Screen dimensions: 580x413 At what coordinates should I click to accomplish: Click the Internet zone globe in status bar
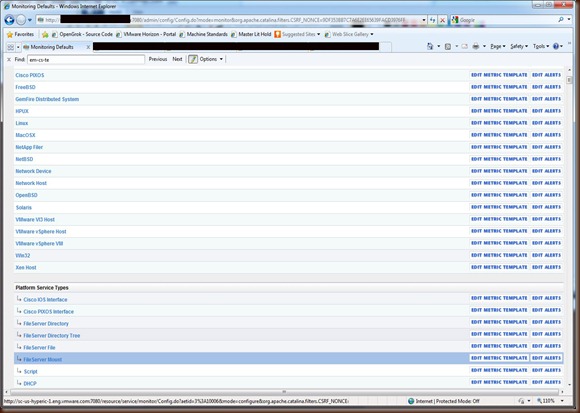pyautogui.click(x=411, y=401)
